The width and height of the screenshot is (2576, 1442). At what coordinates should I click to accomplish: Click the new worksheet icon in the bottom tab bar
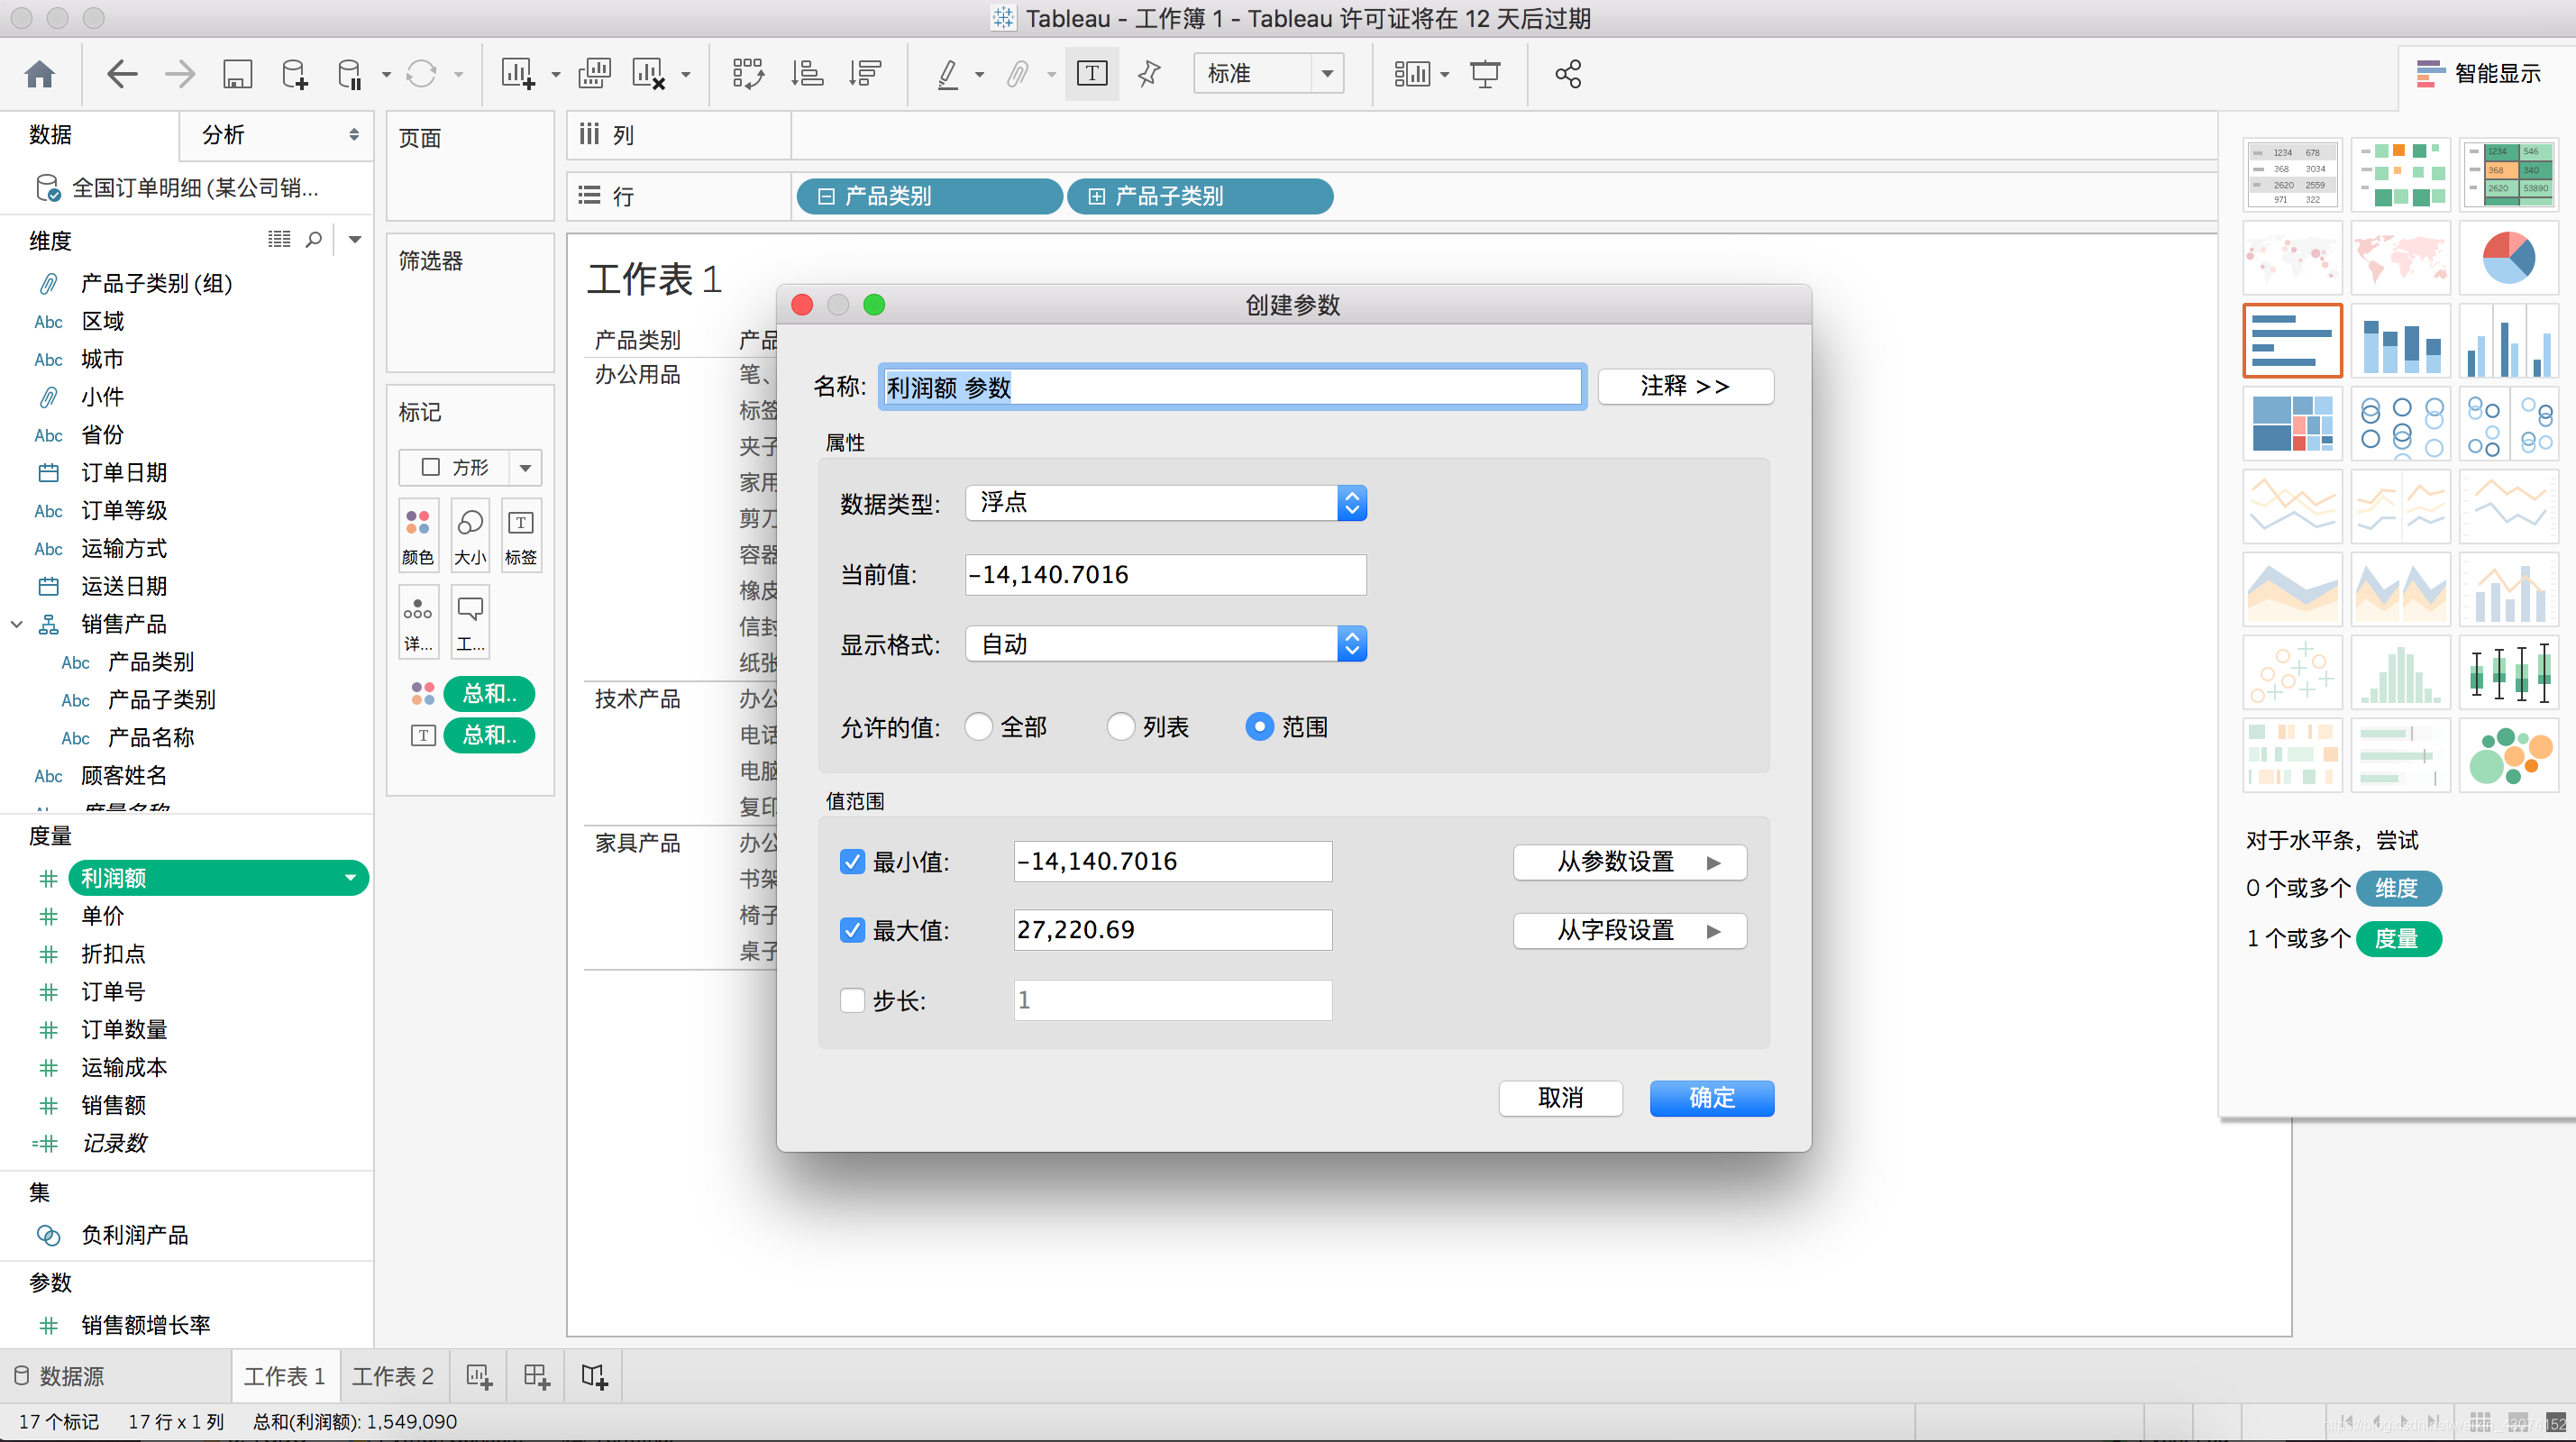[x=479, y=1376]
